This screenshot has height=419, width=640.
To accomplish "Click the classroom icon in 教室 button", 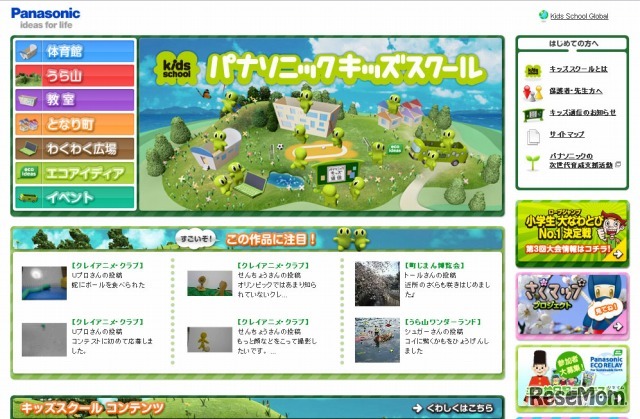I will pos(28,100).
